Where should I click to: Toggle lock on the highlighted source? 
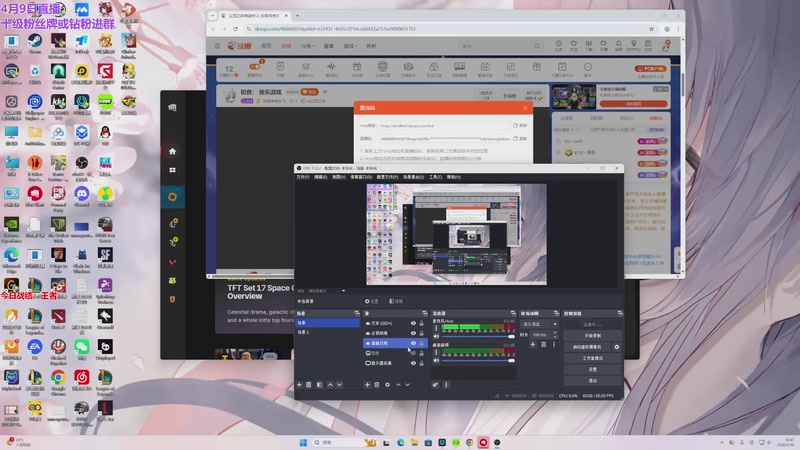click(421, 343)
